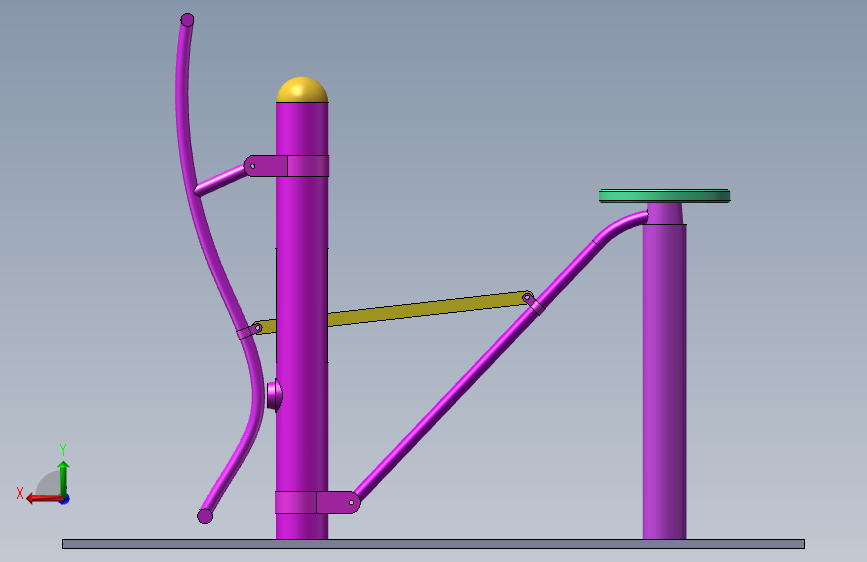The image size is (867, 562).
Task: Click the green Y axis of the triad
Action: (64, 479)
